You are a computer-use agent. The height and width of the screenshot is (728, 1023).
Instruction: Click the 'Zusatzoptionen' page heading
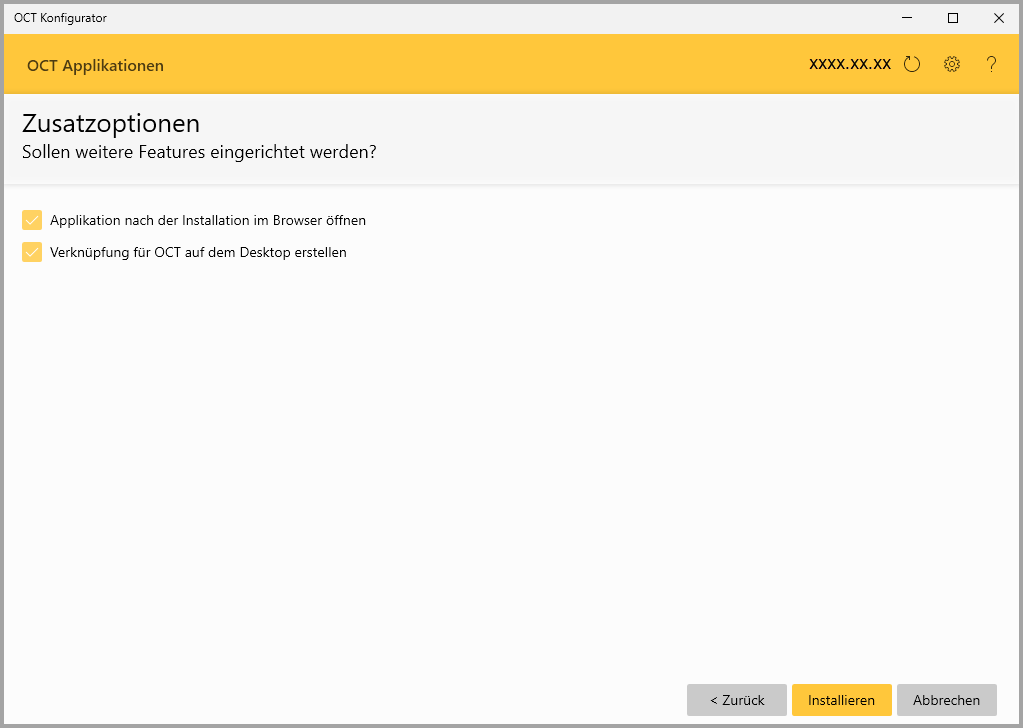coord(110,124)
